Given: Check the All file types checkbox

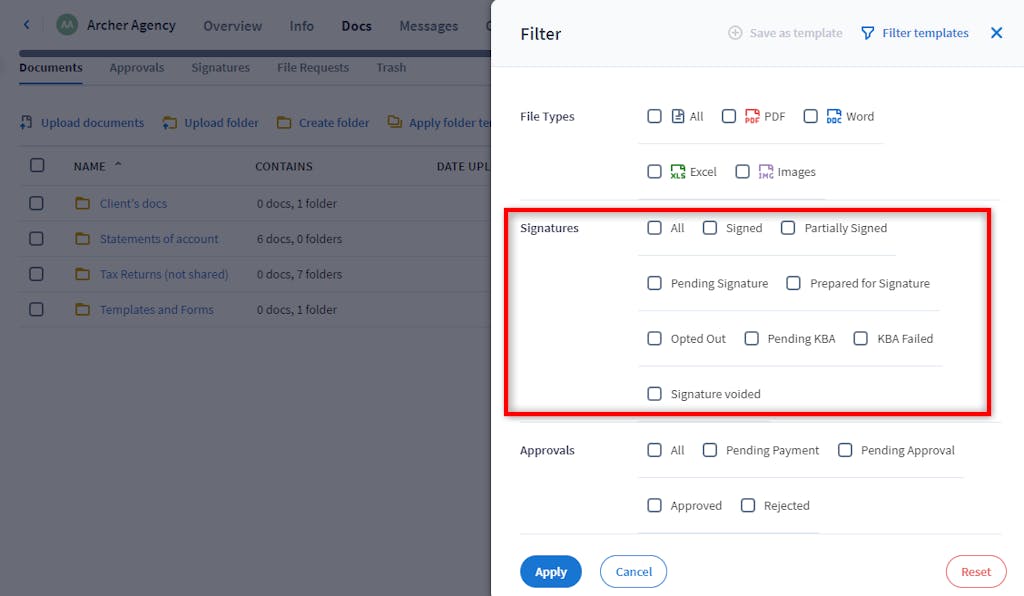Looking at the screenshot, I should (654, 116).
